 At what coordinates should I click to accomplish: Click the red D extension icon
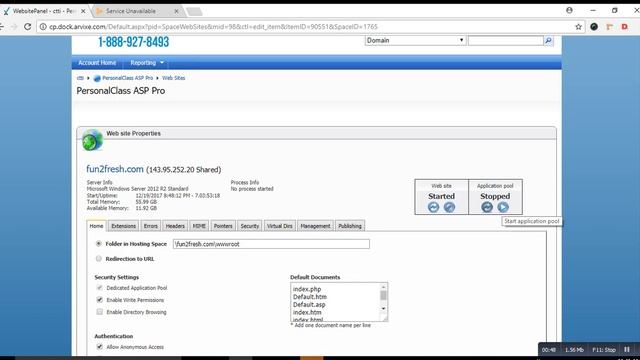coord(624,27)
